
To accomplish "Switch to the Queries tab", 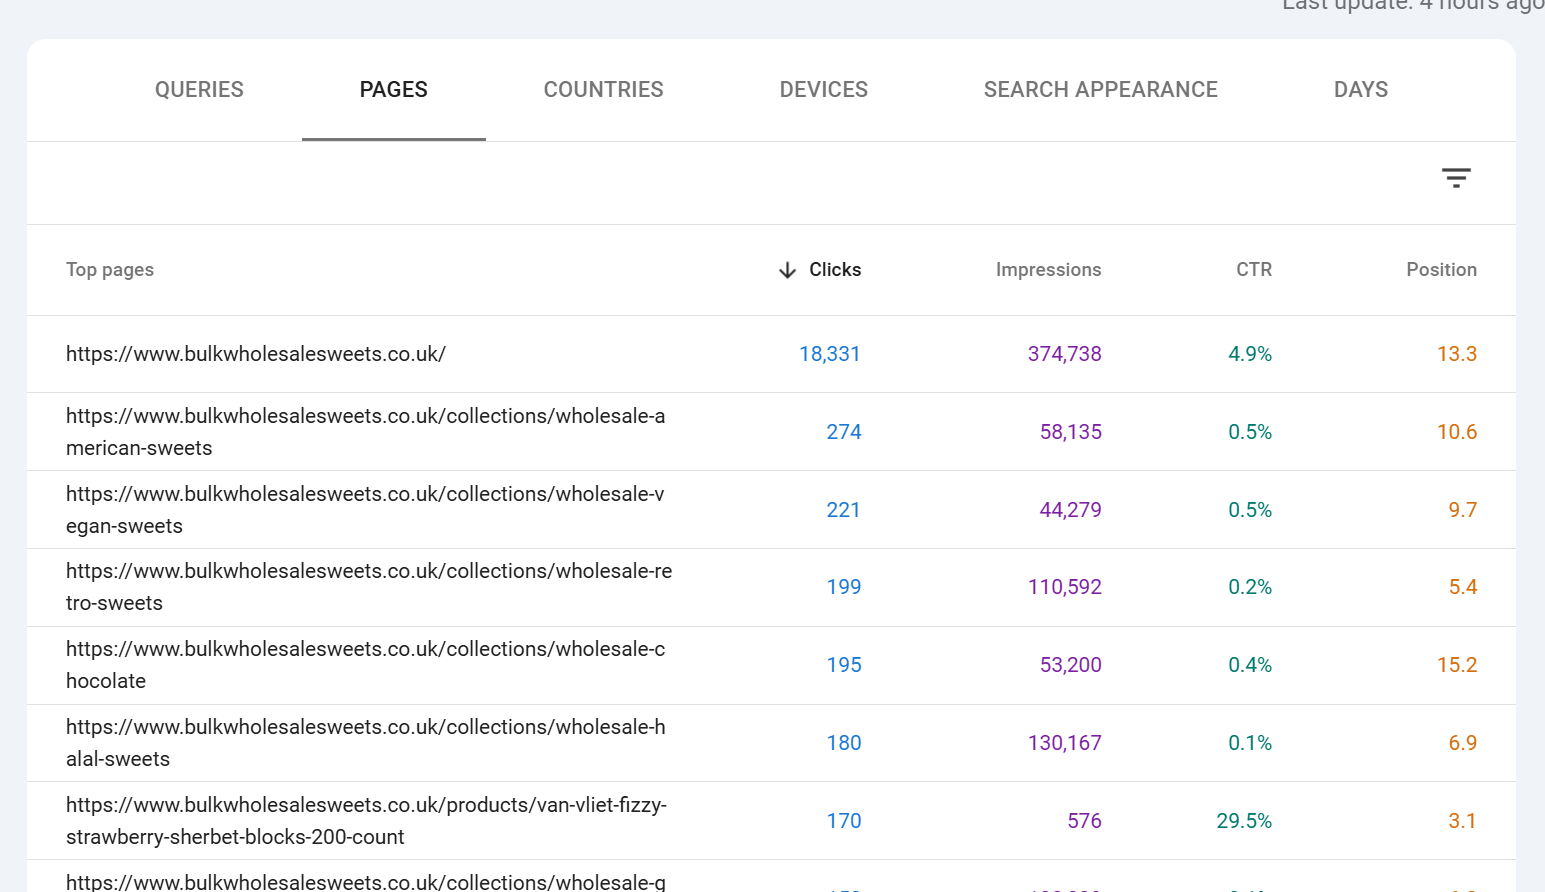I will [199, 90].
